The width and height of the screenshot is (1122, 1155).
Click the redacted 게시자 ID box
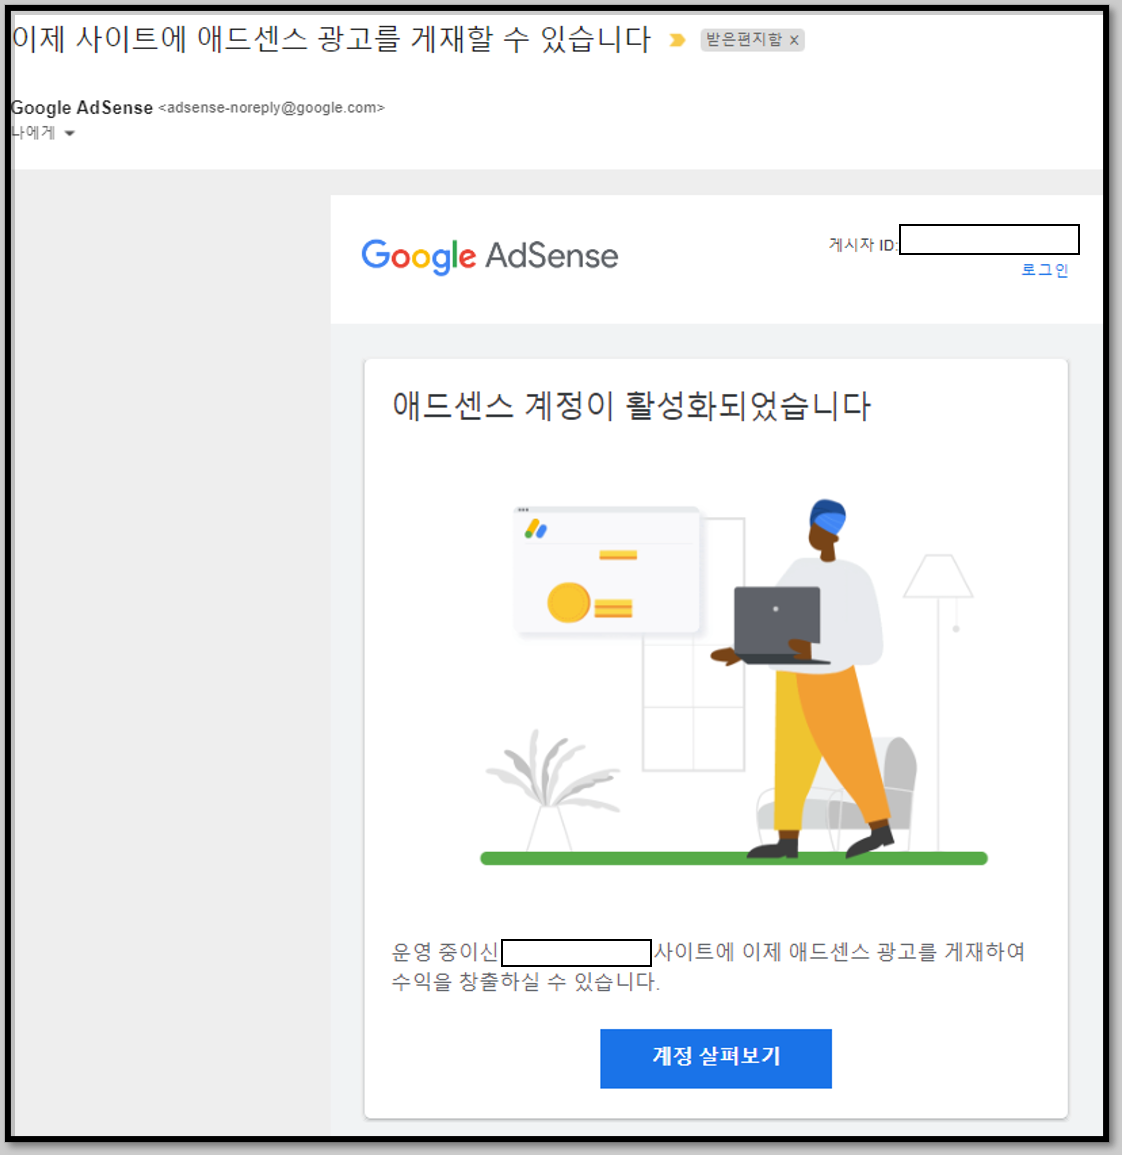coord(989,239)
